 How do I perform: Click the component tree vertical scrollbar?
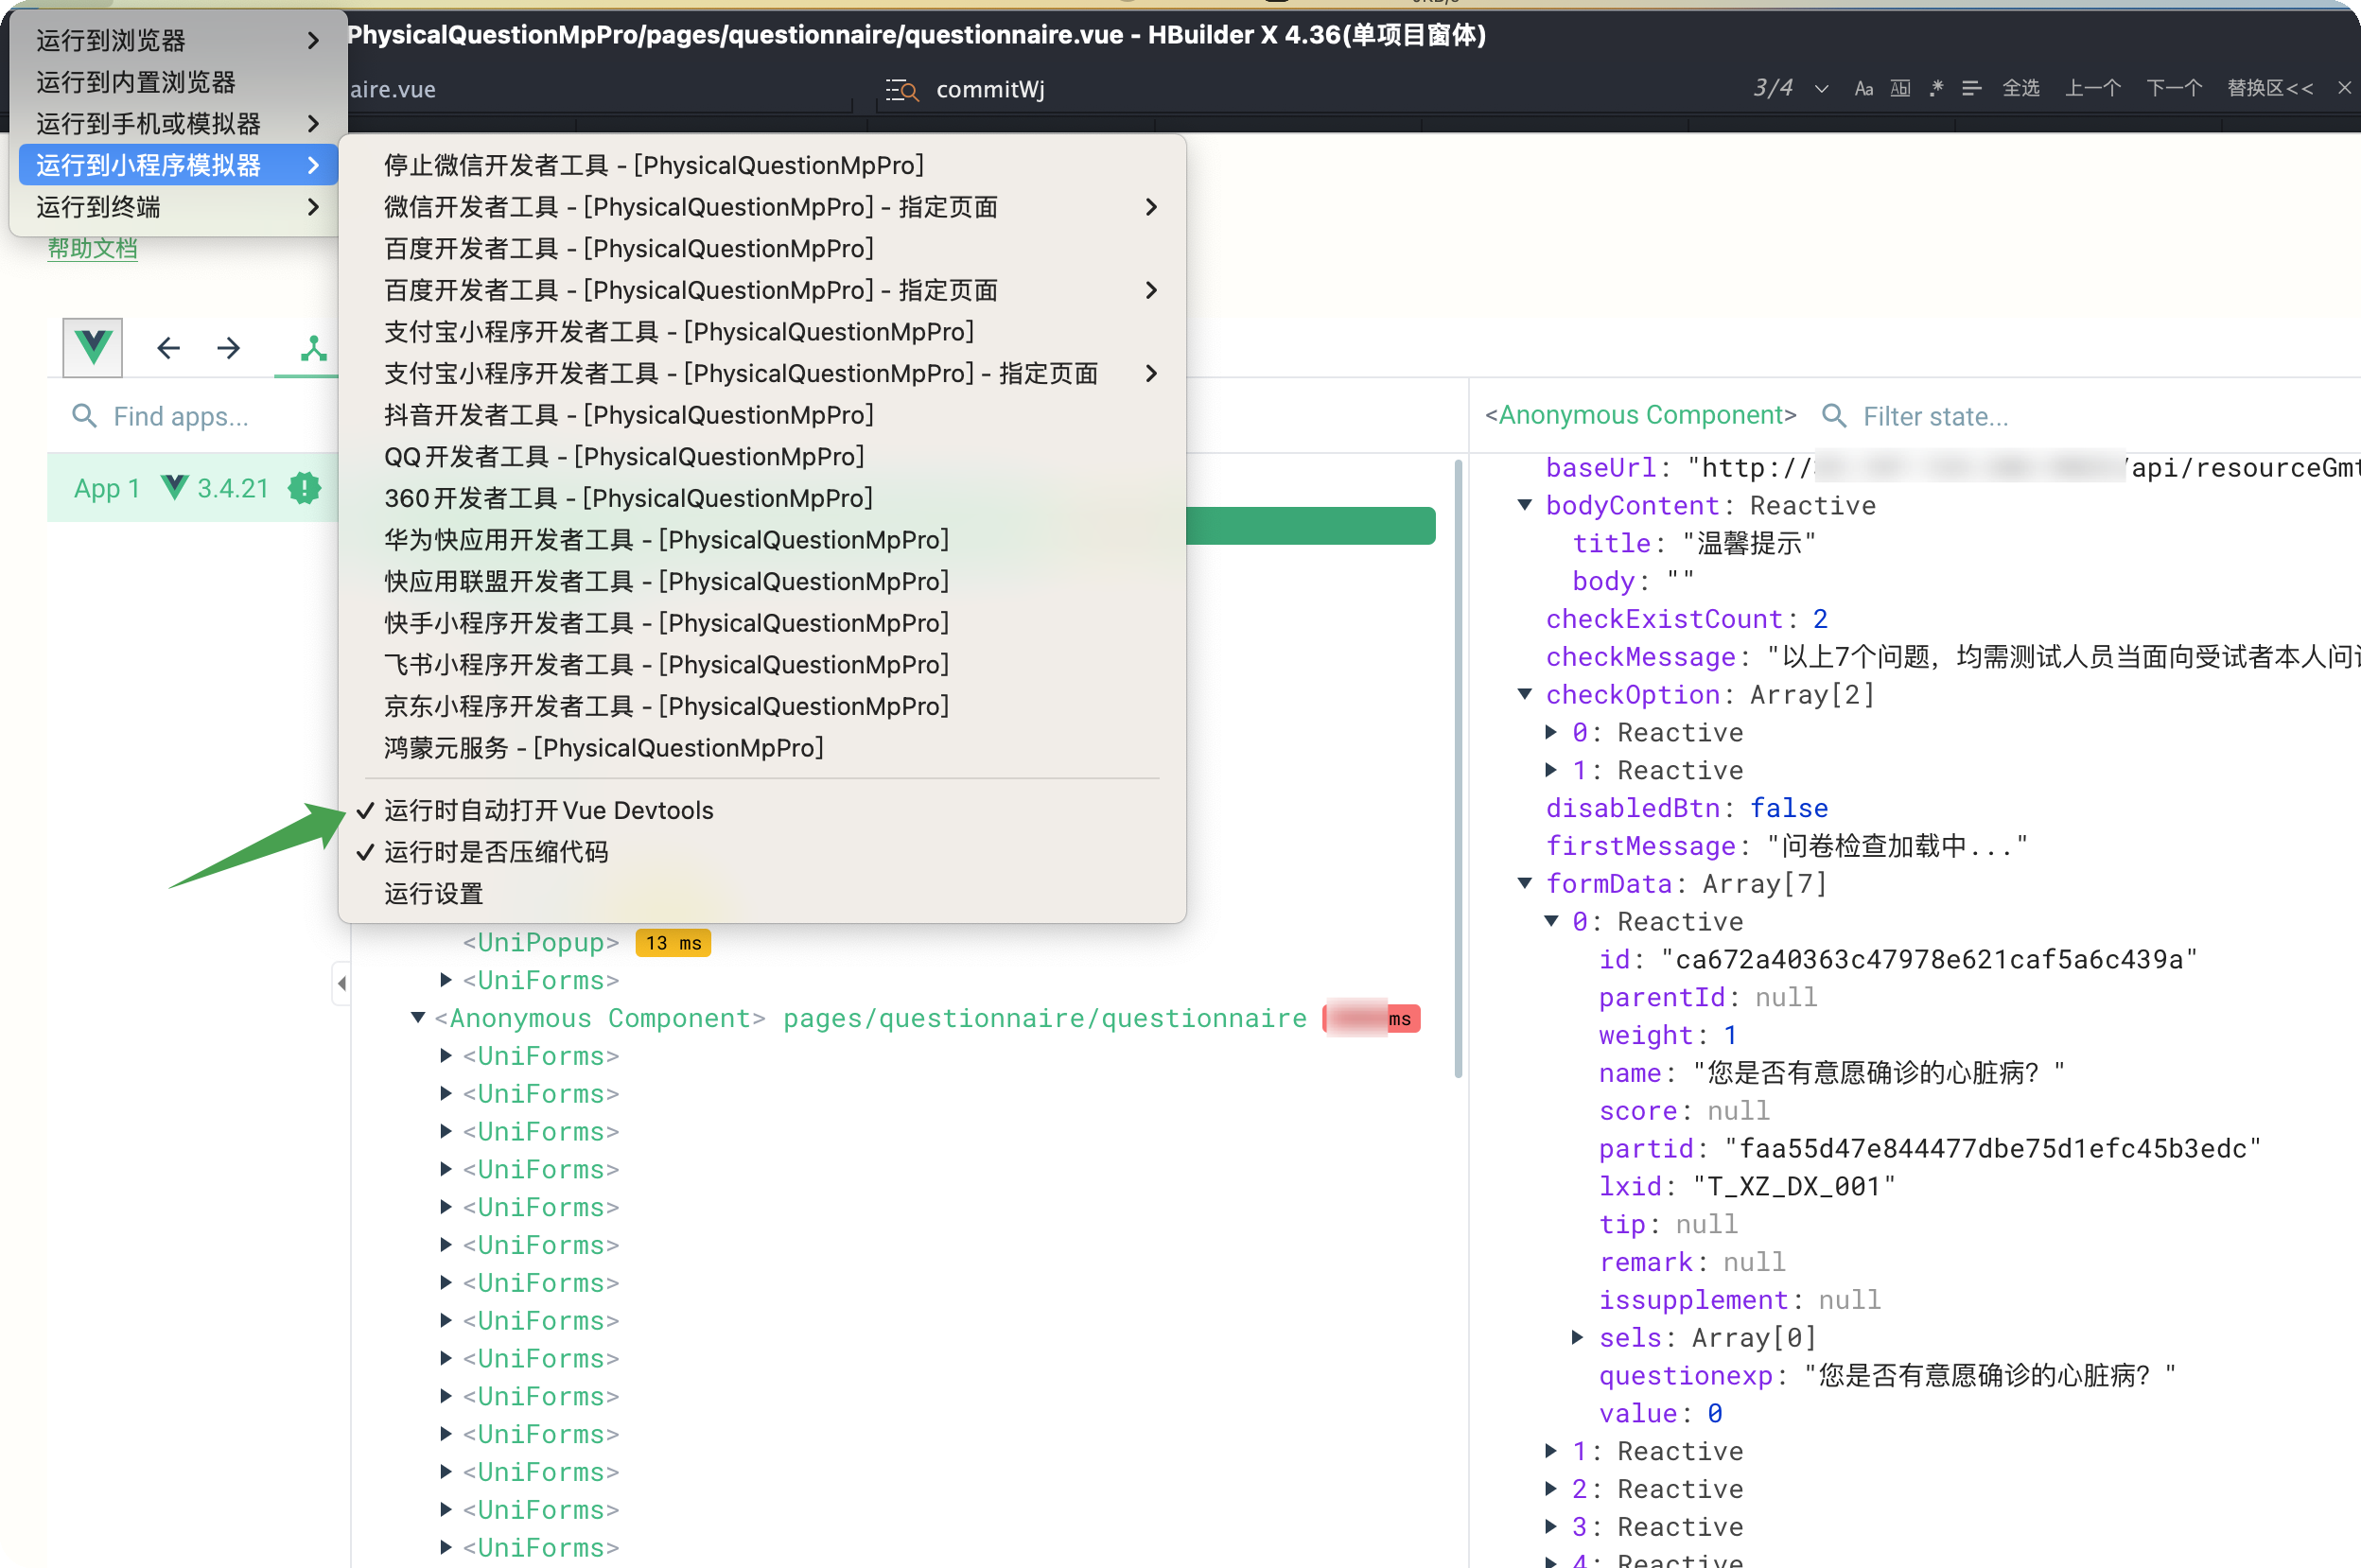(1458, 770)
